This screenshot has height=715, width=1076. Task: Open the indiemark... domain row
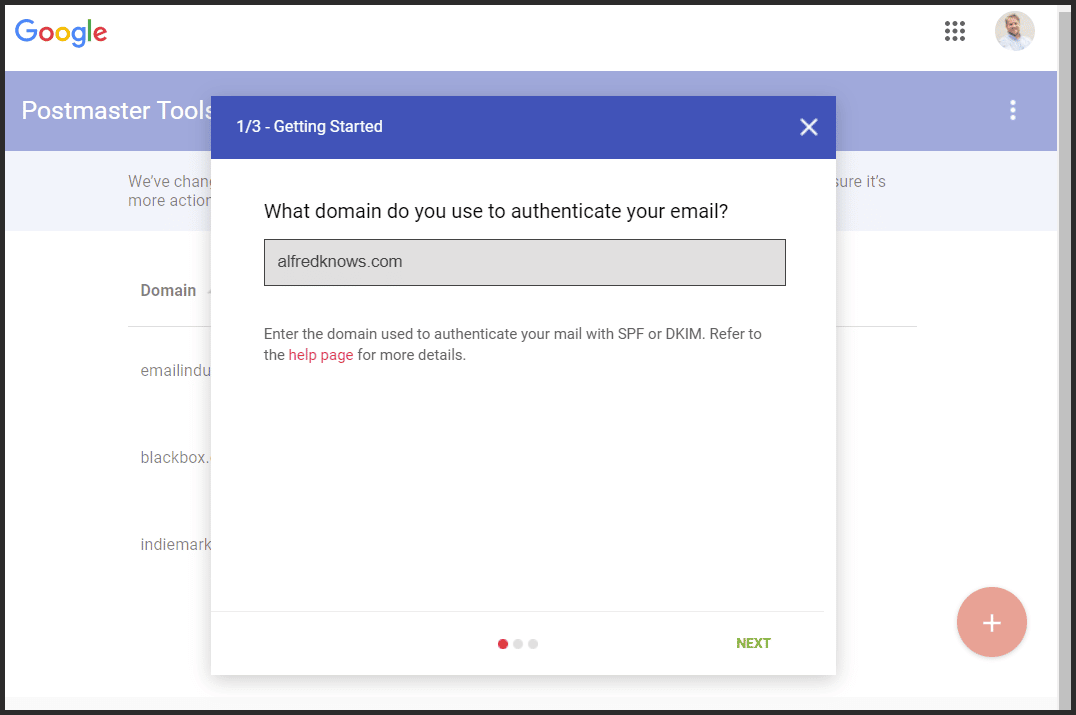(175, 544)
